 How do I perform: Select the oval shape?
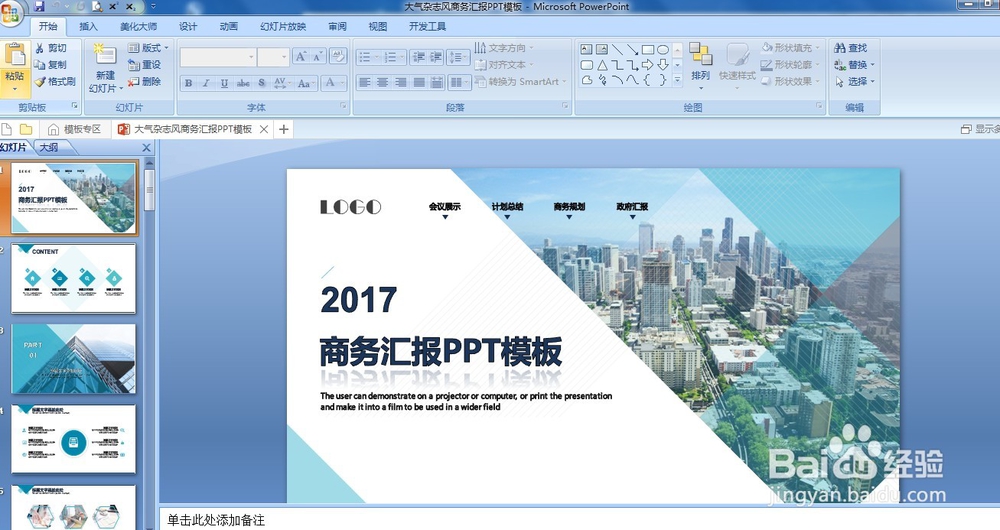coord(663,49)
